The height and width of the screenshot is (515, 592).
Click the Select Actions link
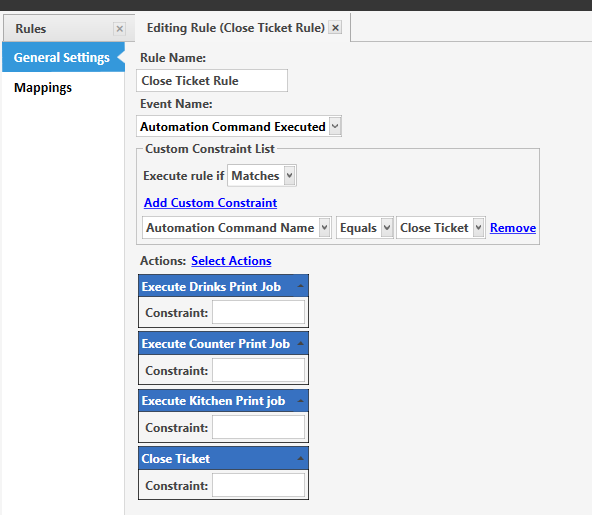(x=231, y=261)
